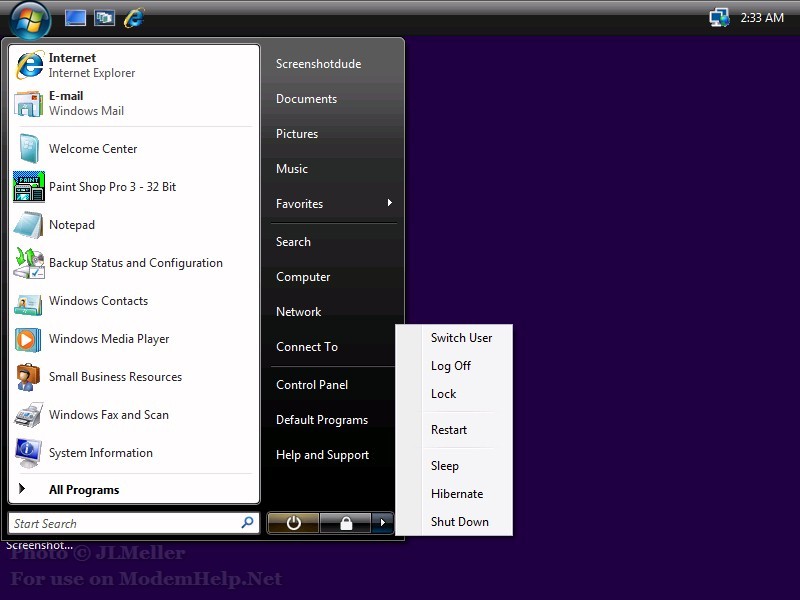Click the Start orb button

pyautogui.click(x=30, y=18)
